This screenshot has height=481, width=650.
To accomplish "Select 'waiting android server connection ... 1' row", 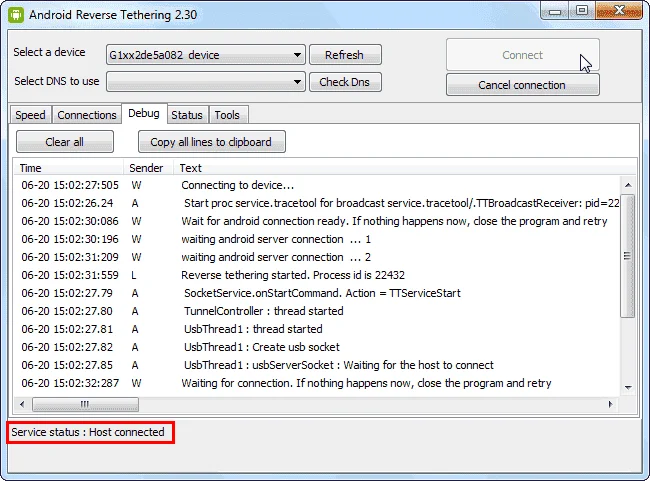I will (317, 239).
